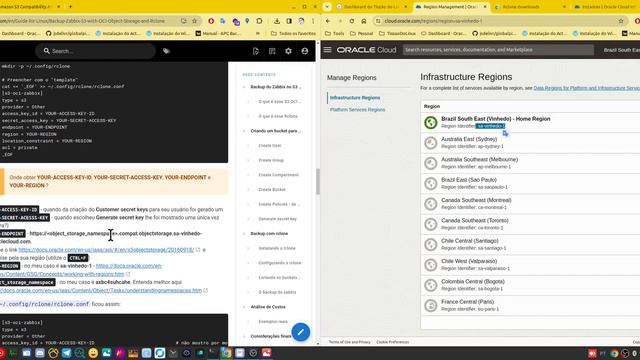Open Data Regions for Platform and Infrastructure link
Viewport: 640px width, 360px height.
click(587, 88)
